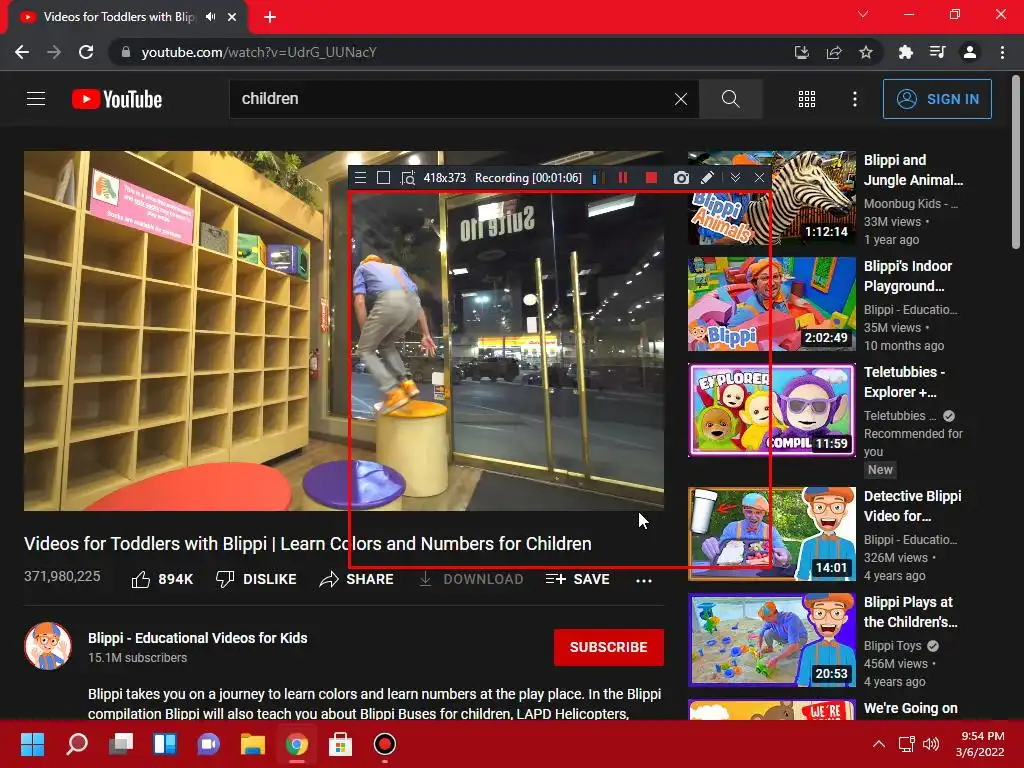Open the YouTube hamburger guide menu
Image resolution: width=1024 pixels, height=768 pixels.
click(x=36, y=99)
